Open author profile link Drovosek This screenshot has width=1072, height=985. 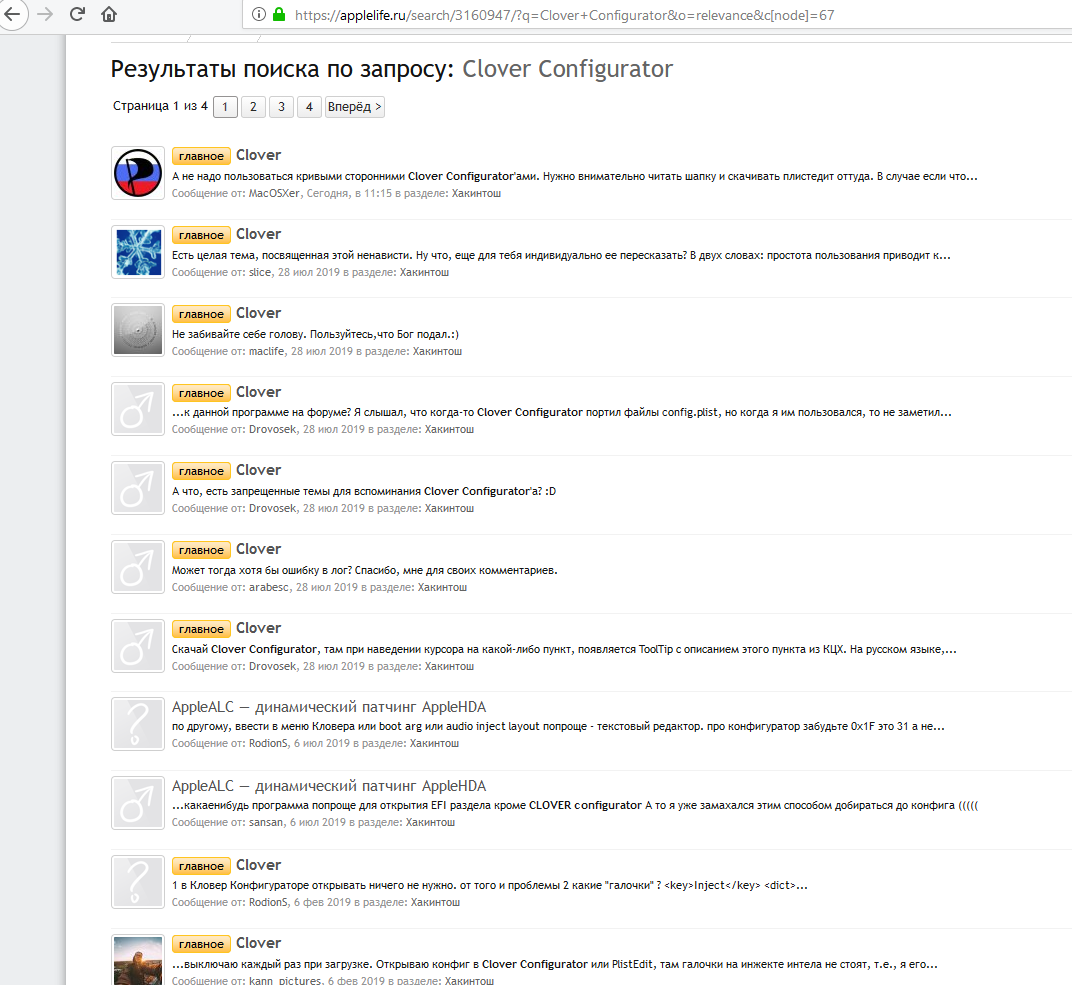pyautogui.click(x=272, y=429)
